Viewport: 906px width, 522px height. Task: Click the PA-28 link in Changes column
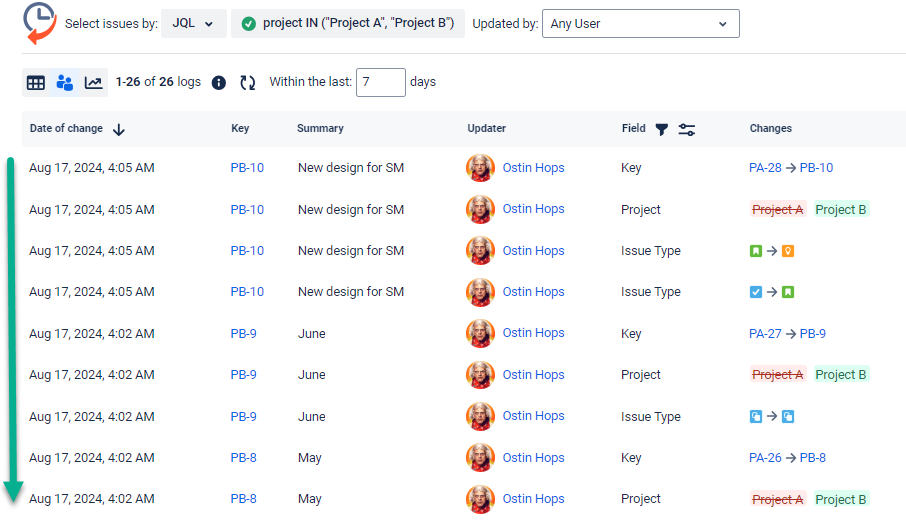(x=765, y=168)
